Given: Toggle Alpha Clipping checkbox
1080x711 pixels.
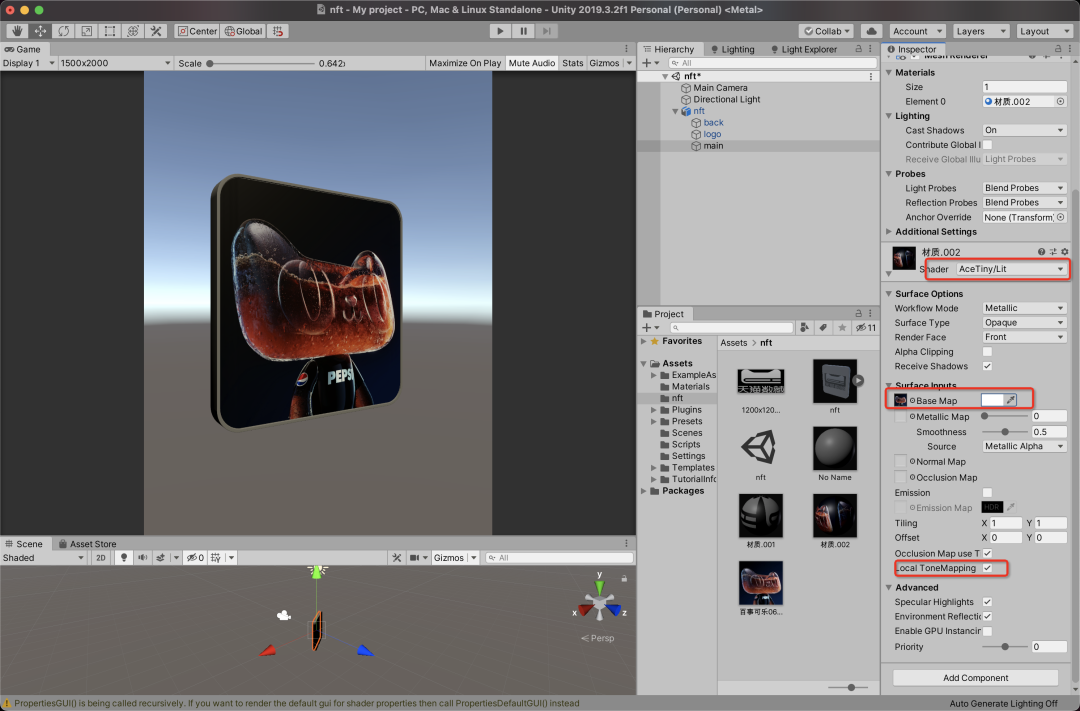Looking at the screenshot, I should tap(988, 352).
